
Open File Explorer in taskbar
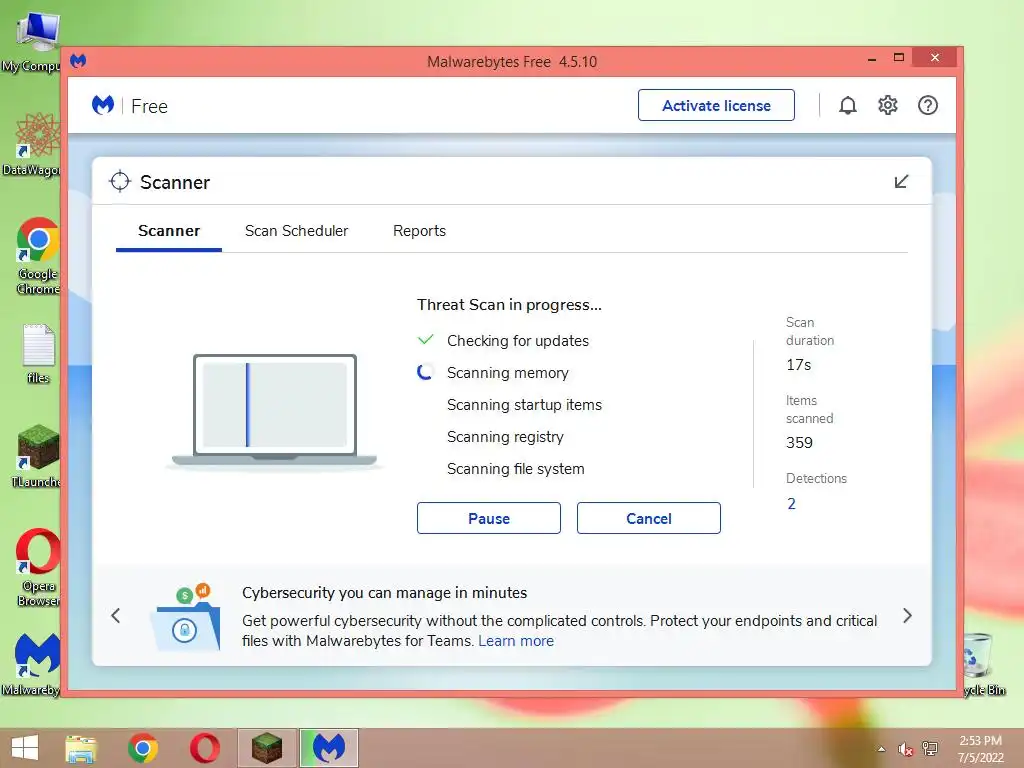pyautogui.click(x=81, y=748)
